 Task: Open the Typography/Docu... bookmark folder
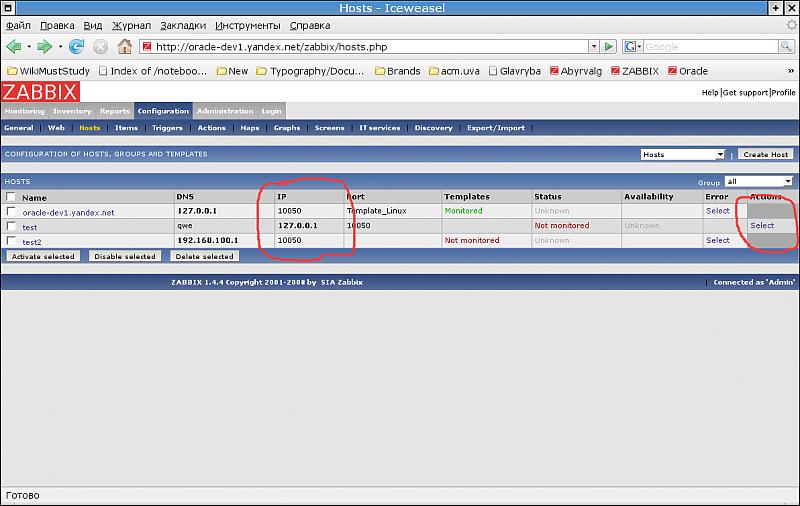tap(311, 71)
